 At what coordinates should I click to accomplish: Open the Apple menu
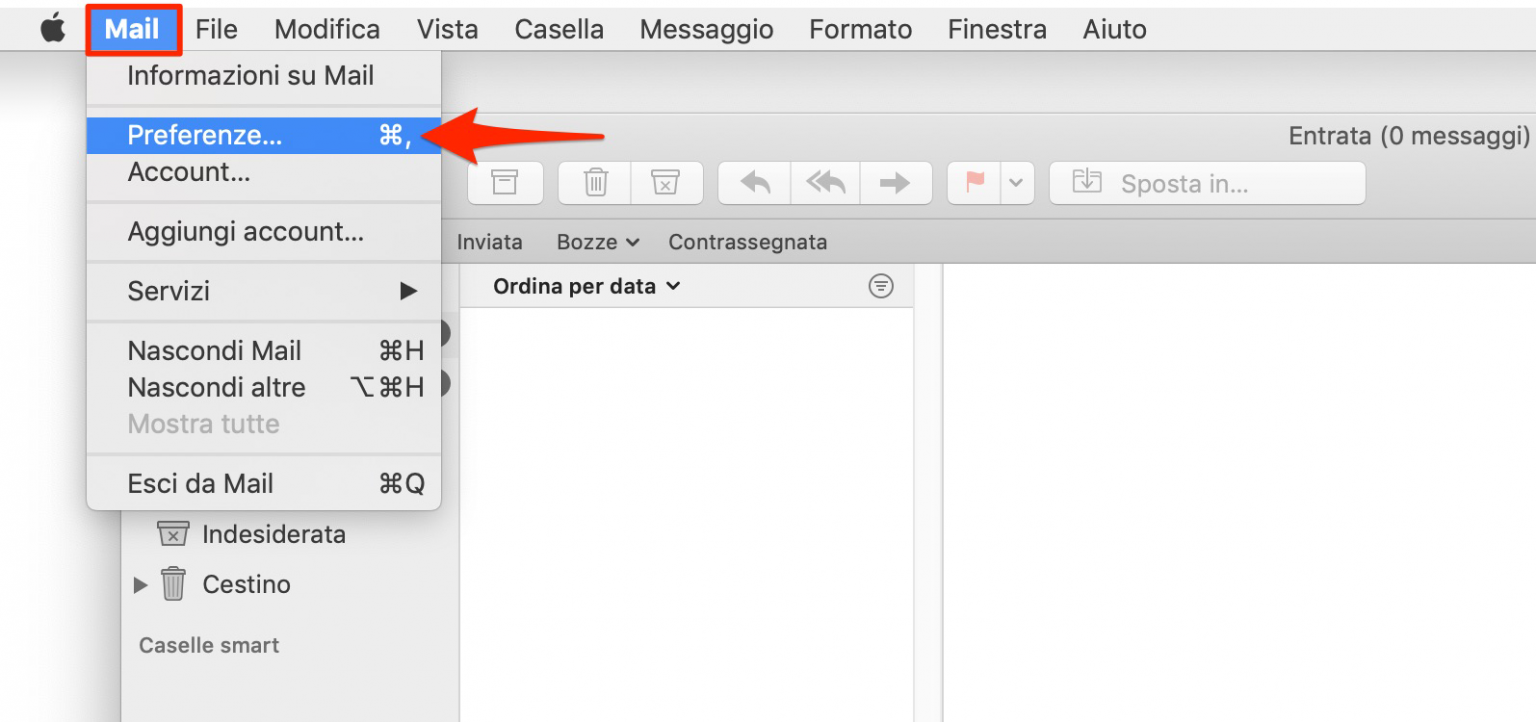click(53, 29)
